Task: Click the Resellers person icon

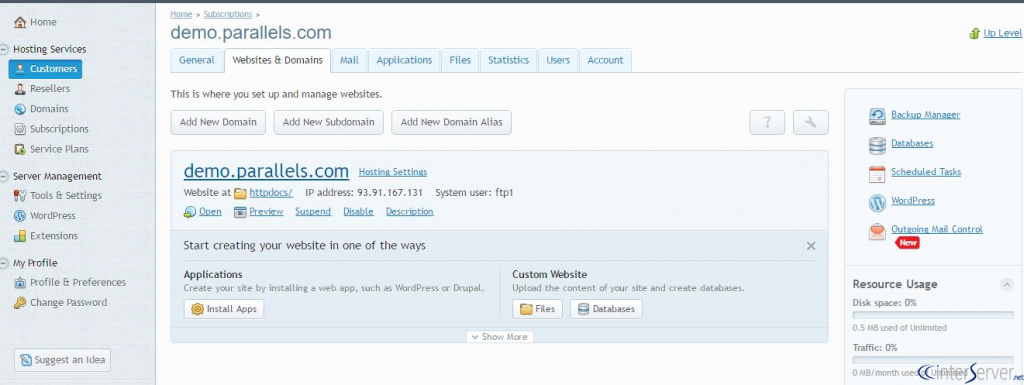Action: 20,89
